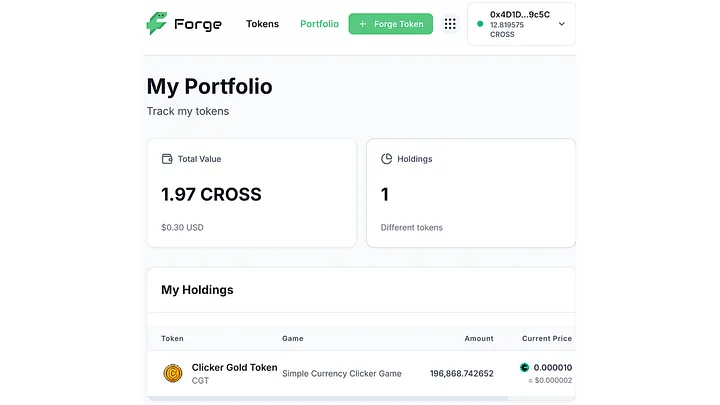The width and height of the screenshot is (720, 405).
Task: Click the Forge Token button
Action: pos(390,24)
